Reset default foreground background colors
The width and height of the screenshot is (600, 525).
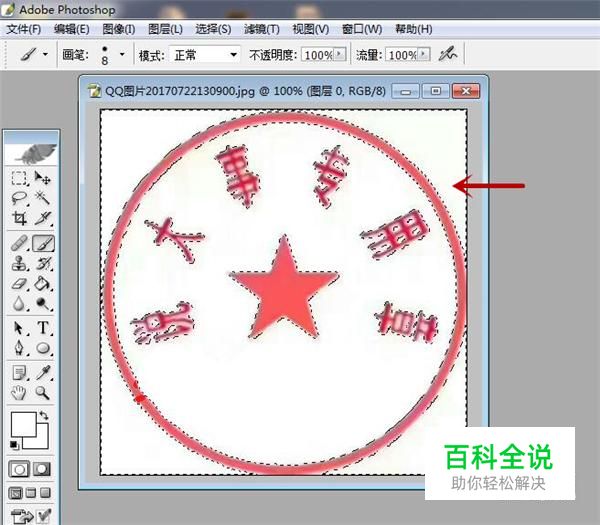pos(14,445)
